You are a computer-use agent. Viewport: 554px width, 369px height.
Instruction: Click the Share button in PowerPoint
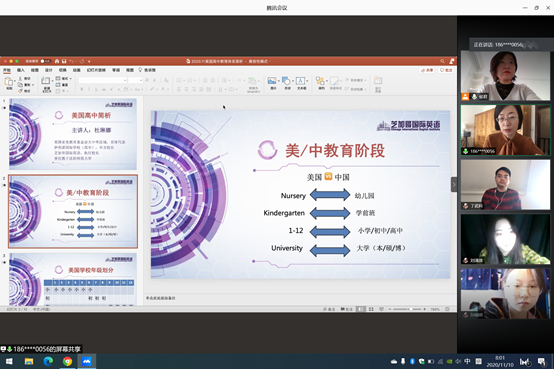[428, 70]
